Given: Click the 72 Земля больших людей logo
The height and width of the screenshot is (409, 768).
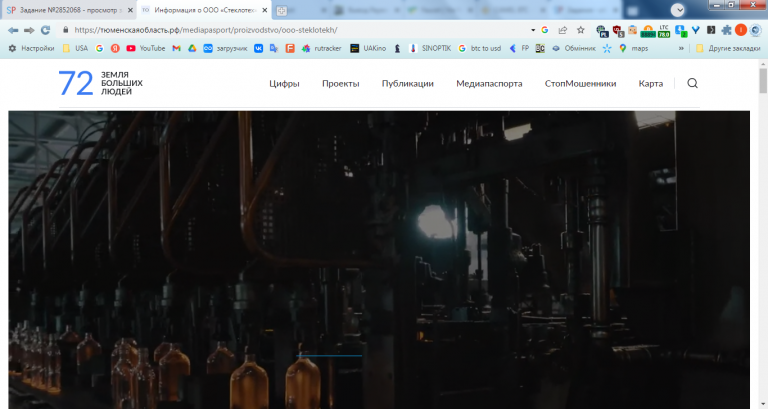Looking at the screenshot, I should click(100, 83).
